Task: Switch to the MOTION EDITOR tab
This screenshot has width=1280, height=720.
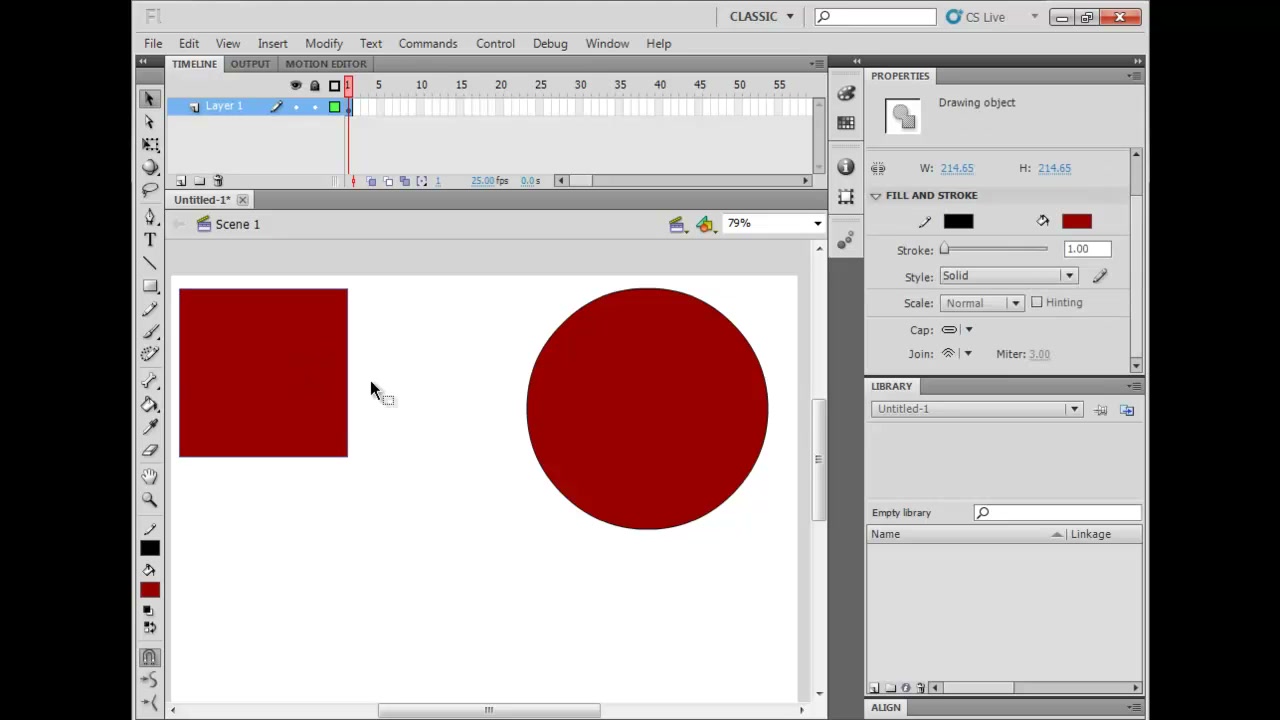Action: [326, 64]
